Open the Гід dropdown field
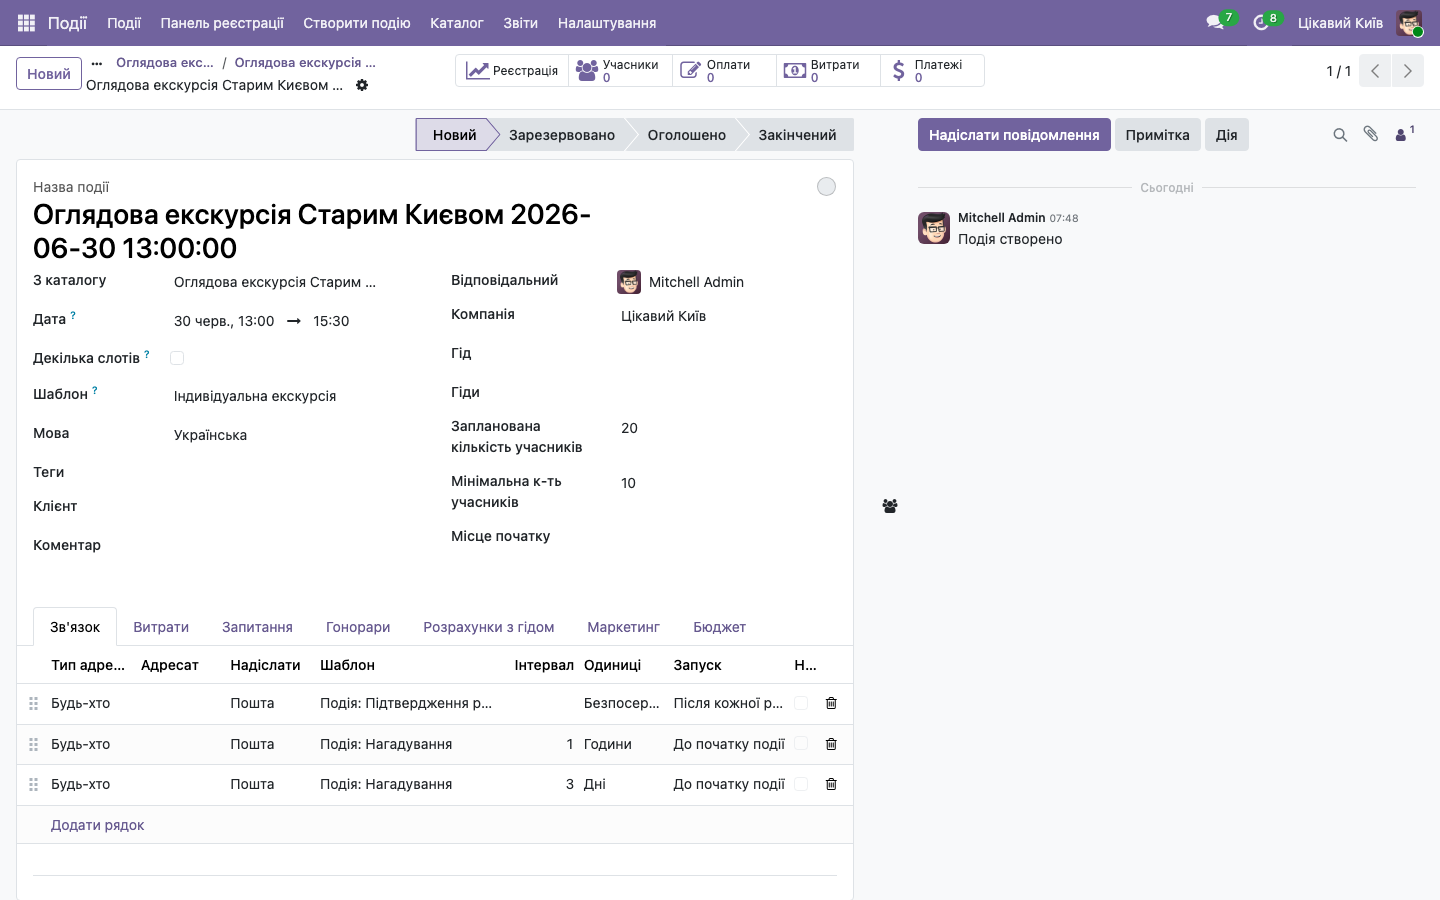 [728, 355]
